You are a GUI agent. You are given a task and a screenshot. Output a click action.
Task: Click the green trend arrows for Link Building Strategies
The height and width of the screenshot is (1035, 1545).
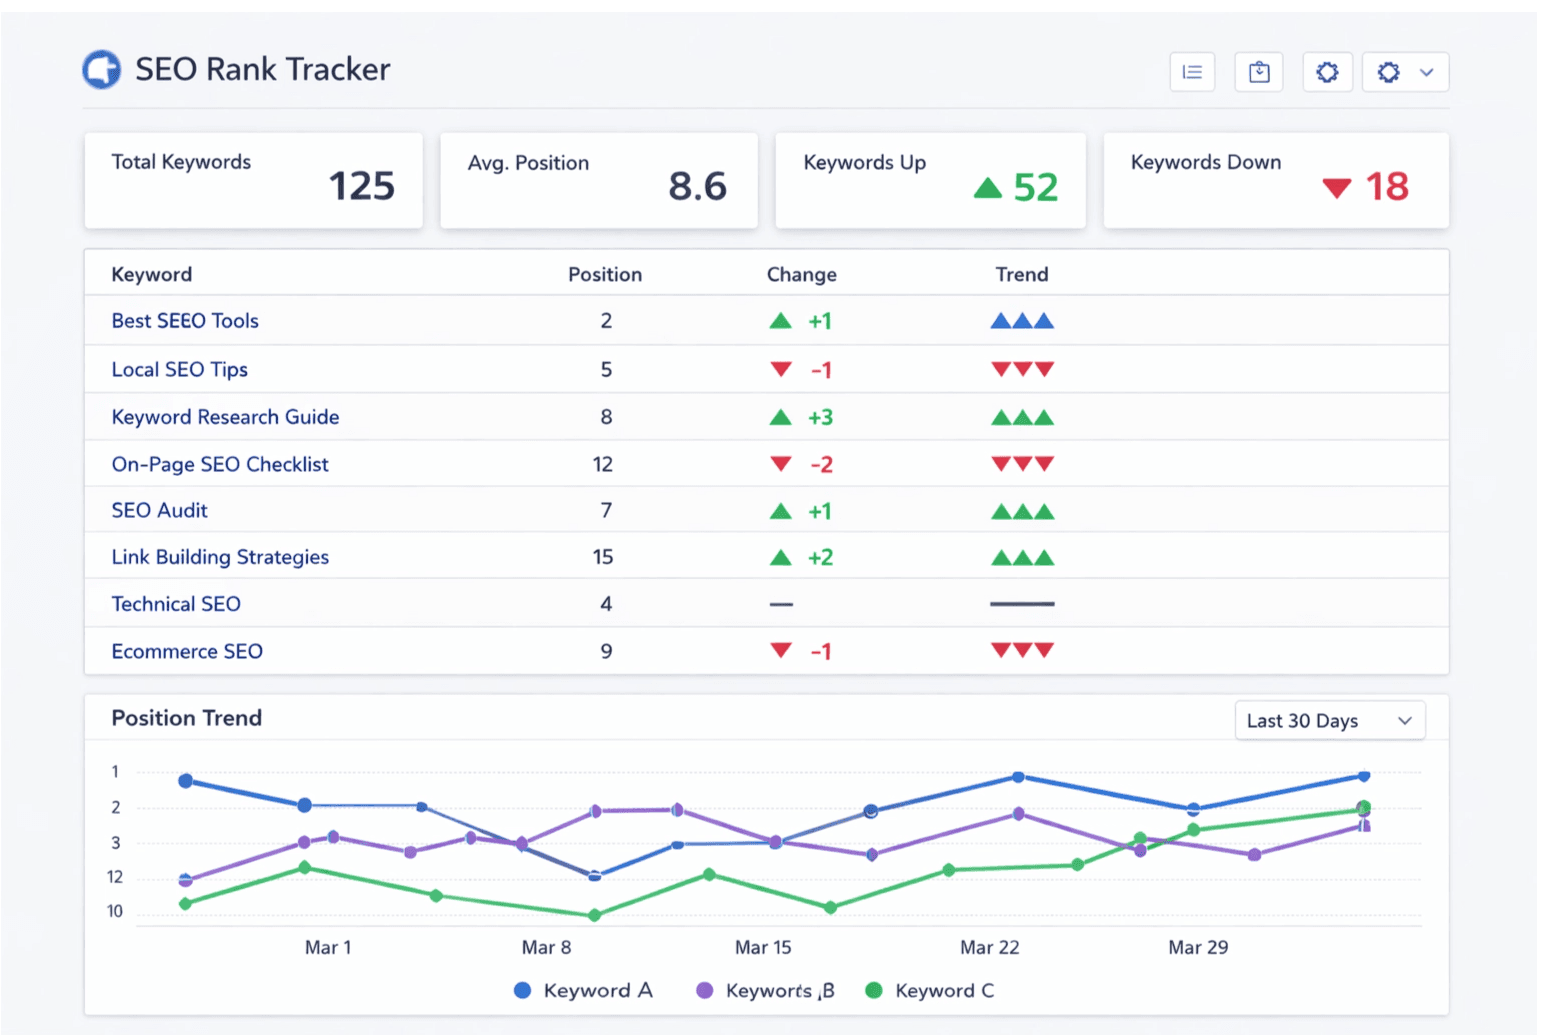click(x=1022, y=557)
